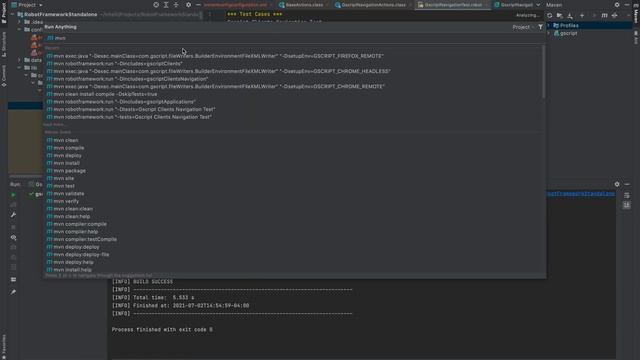640x360 pixels.
Task: Click Maven execute goal 'm' icon
Action: [604, 16]
